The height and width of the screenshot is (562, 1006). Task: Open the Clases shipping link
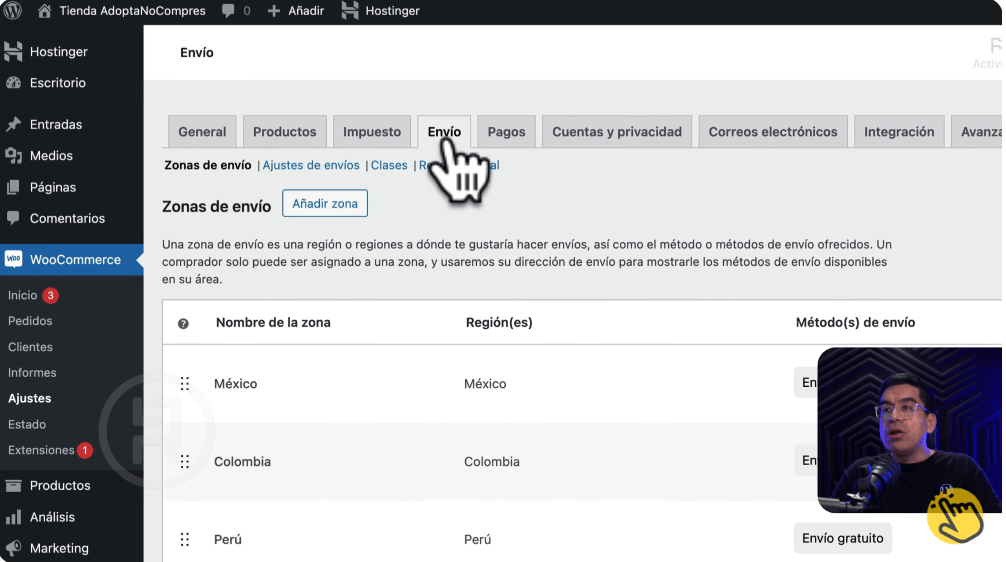(x=389, y=166)
